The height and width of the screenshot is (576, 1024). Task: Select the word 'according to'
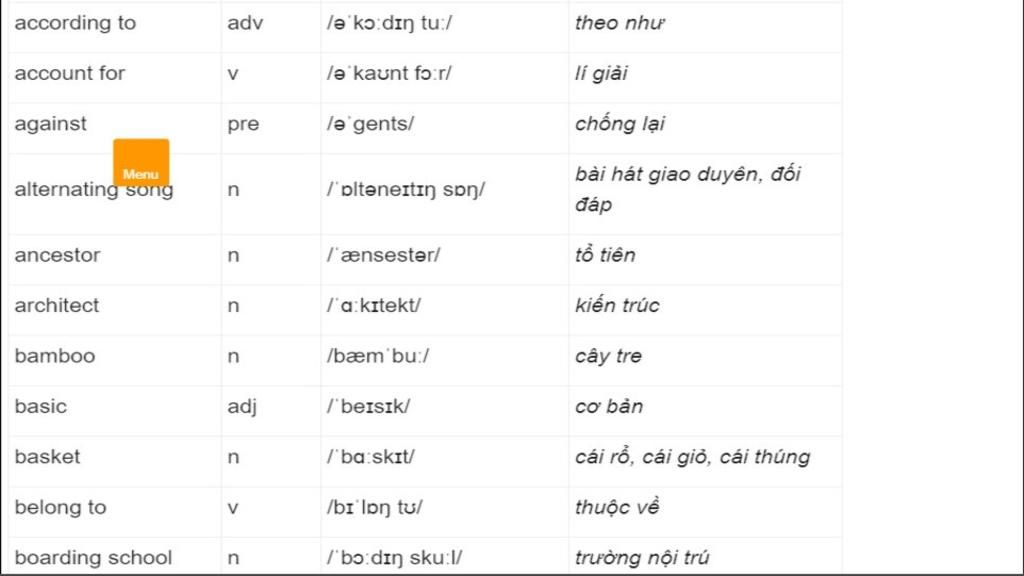click(x=75, y=23)
